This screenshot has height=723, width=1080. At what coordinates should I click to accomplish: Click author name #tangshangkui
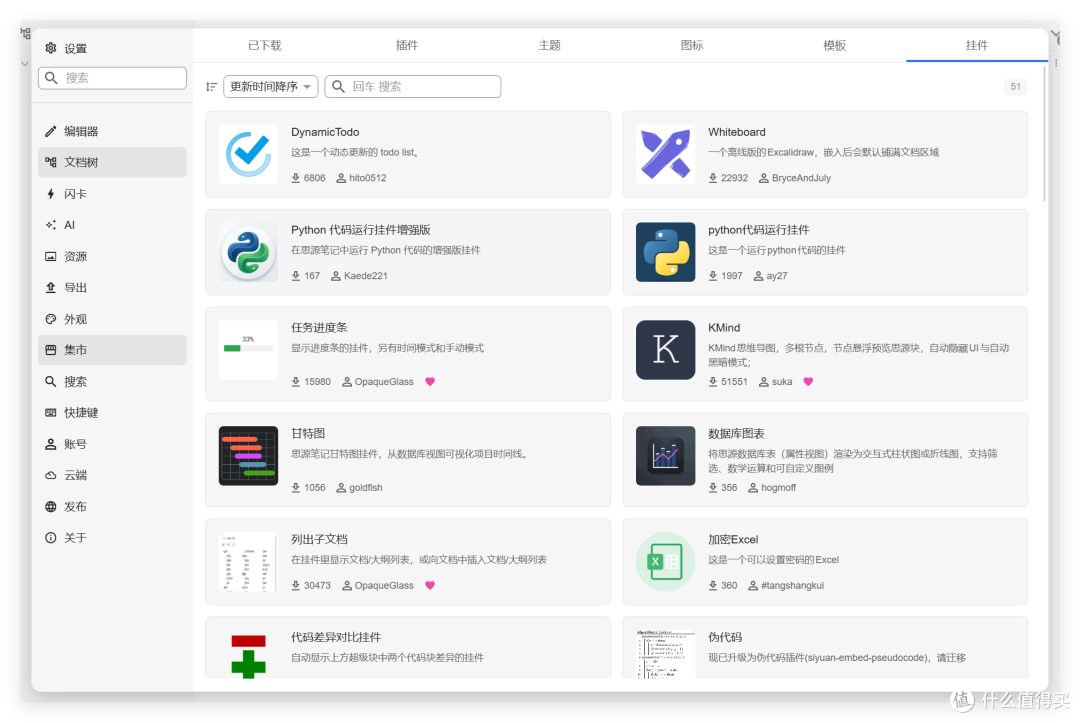coord(792,585)
